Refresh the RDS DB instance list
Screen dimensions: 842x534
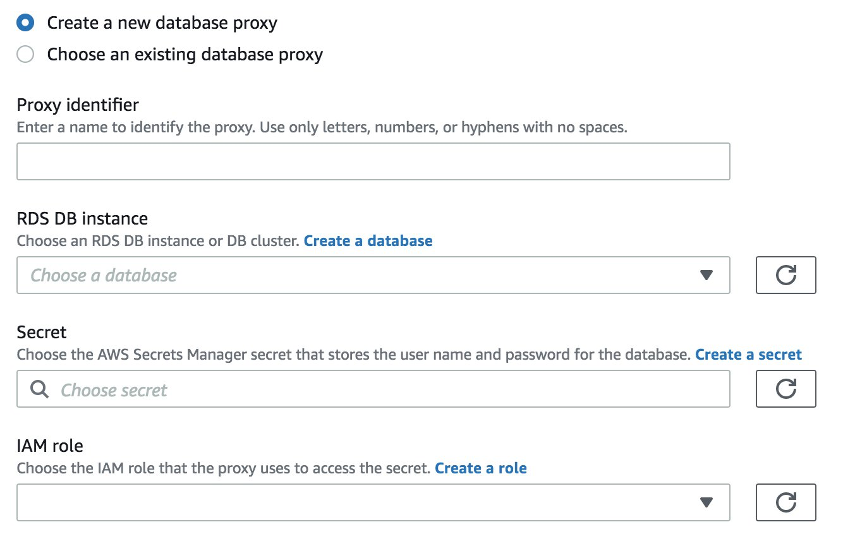(x=785, y=275)
